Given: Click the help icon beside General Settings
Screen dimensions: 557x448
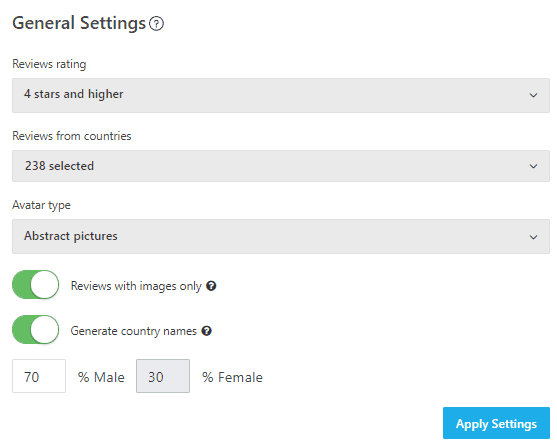Looking at the screenshot, I should click(156, 24).
